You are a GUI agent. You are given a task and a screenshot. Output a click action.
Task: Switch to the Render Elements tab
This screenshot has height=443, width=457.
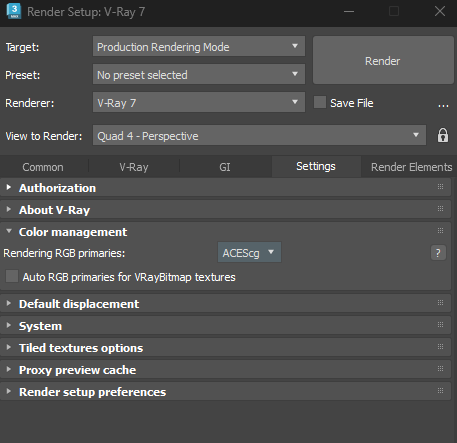coord(411,167)
